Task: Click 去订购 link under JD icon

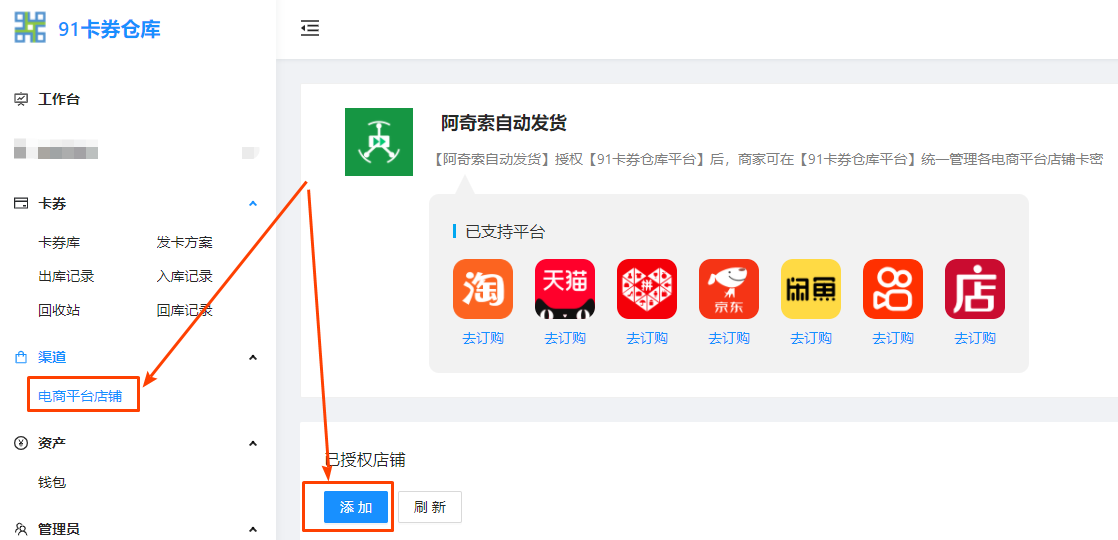Action: [x=729, y=339]
